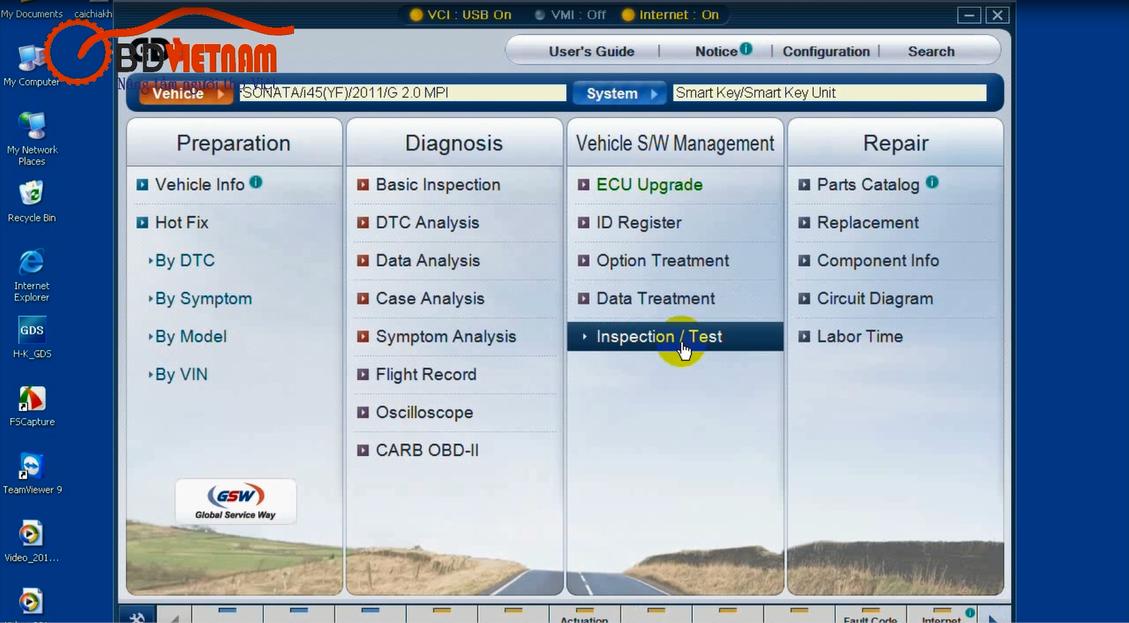Viewport: 1129px width, 623px height.
Task: Click the info badge next to Notice
Action: [x=746, y=48]
